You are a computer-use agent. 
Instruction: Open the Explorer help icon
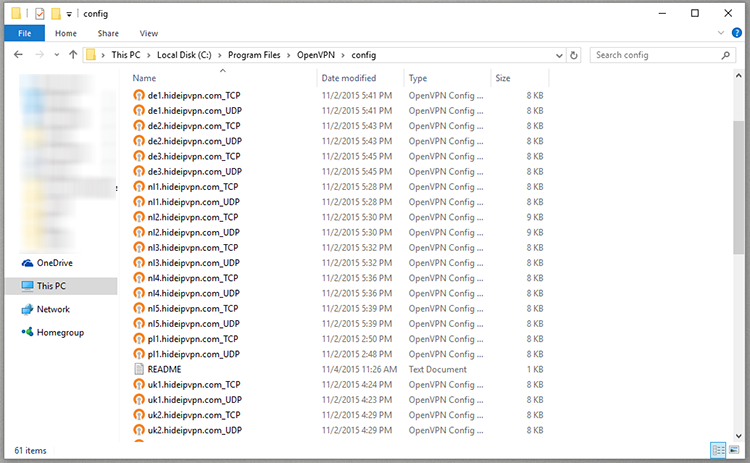click(x=737, y=33)
